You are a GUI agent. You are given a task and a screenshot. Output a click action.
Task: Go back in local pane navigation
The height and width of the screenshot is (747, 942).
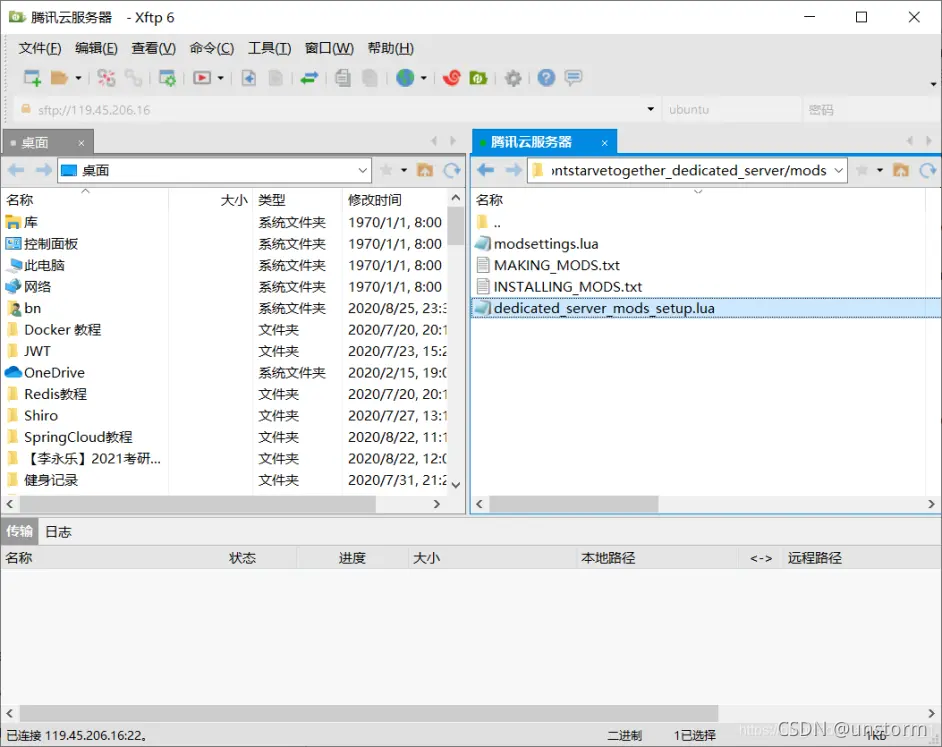click(x=16, y=170)
